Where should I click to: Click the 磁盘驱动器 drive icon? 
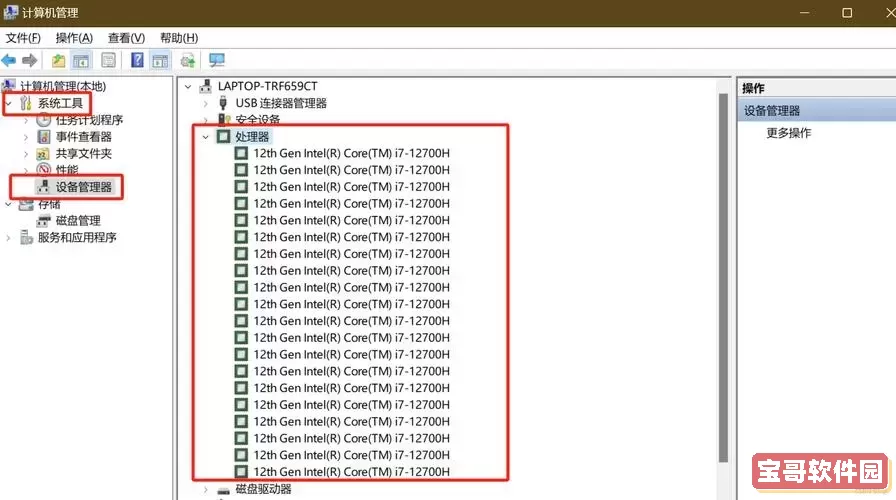point(223,490)
